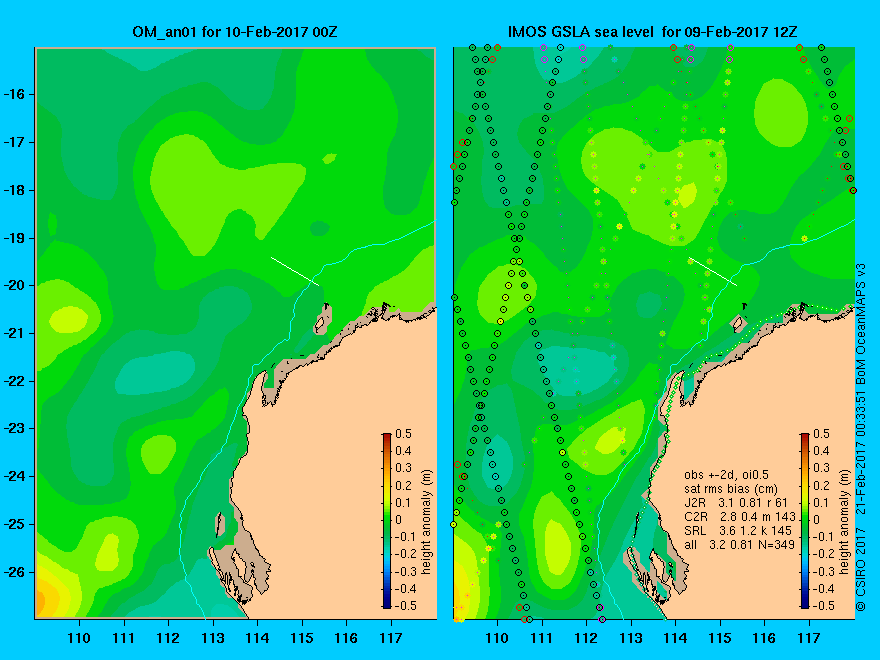This screenshot has width=880, height=660.
Task: Click the 'sat rms bias (cm)' header line
Action: [x=731, y=489]
